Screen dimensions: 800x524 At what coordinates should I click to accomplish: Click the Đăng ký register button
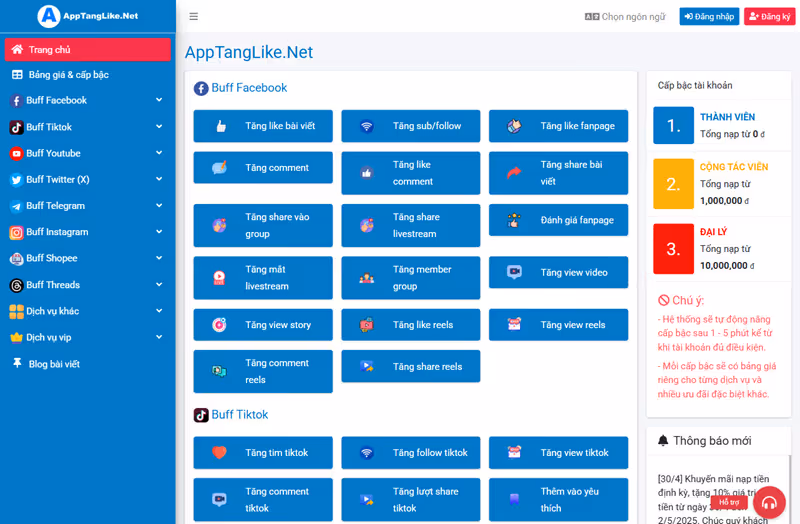point(769,16)
